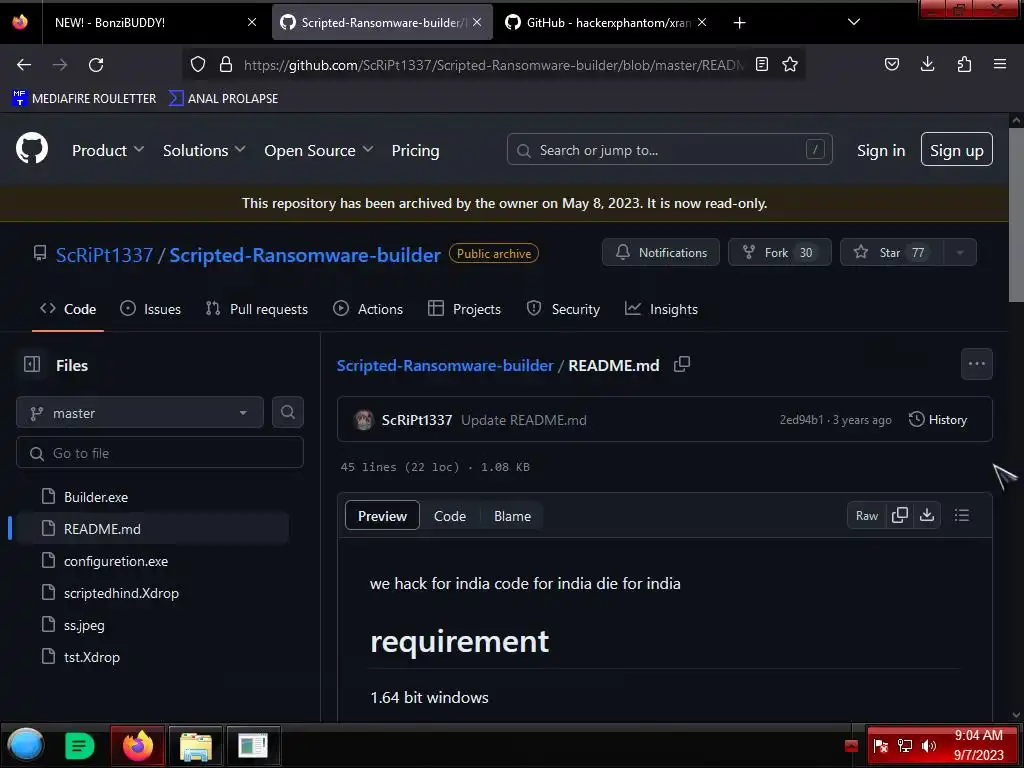Select the Code tab
The image size is (1024, 768).
[x=68, y=309]
